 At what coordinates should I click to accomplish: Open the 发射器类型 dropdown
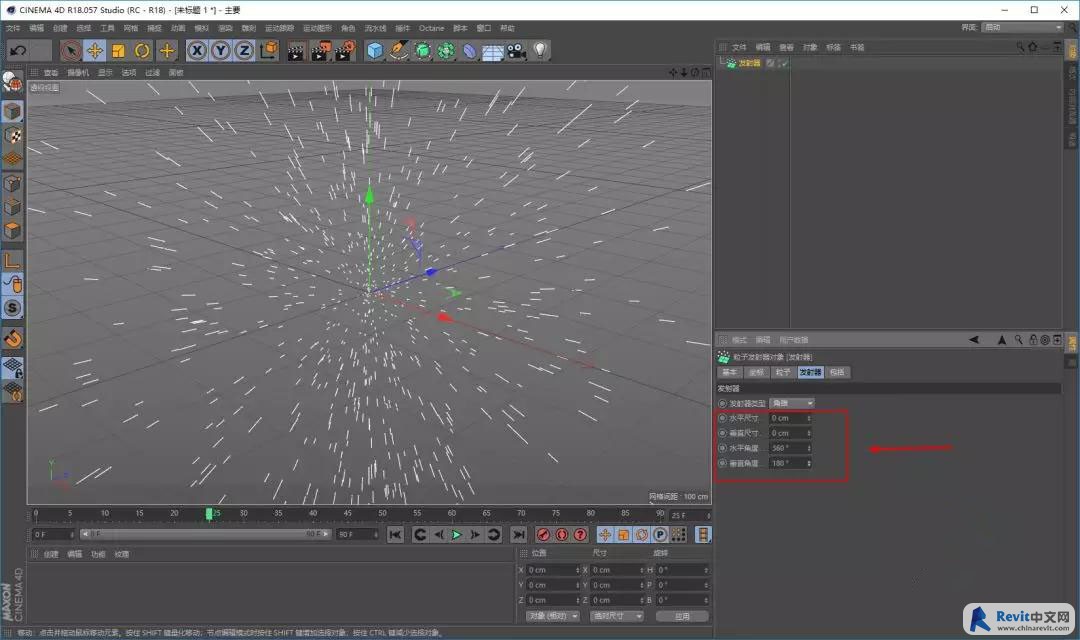coord(792,403)
